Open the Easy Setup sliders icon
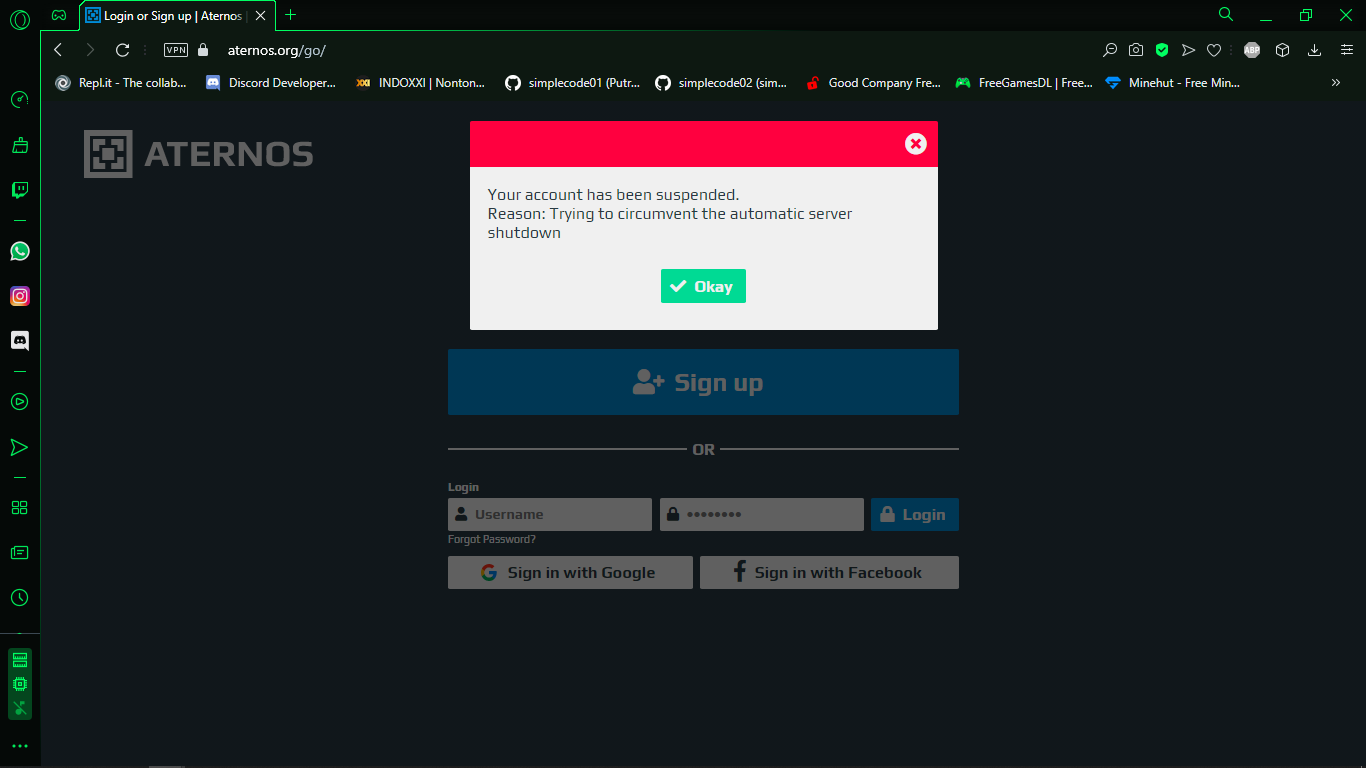 click(x=1347, y=50)
